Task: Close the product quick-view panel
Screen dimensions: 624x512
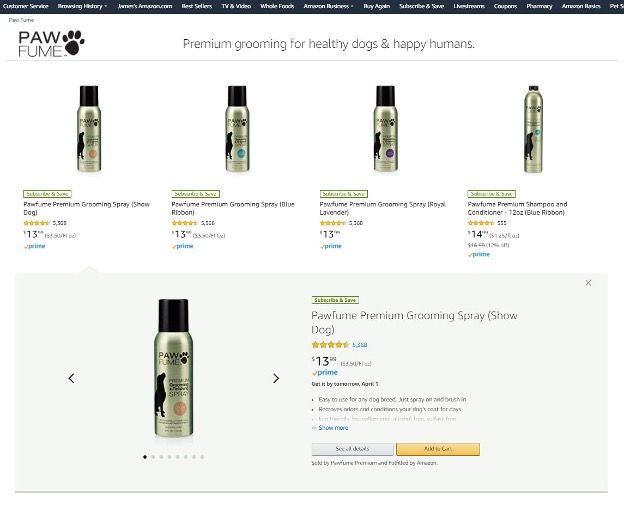Action: pyautogui.click(x=588, y=283)
